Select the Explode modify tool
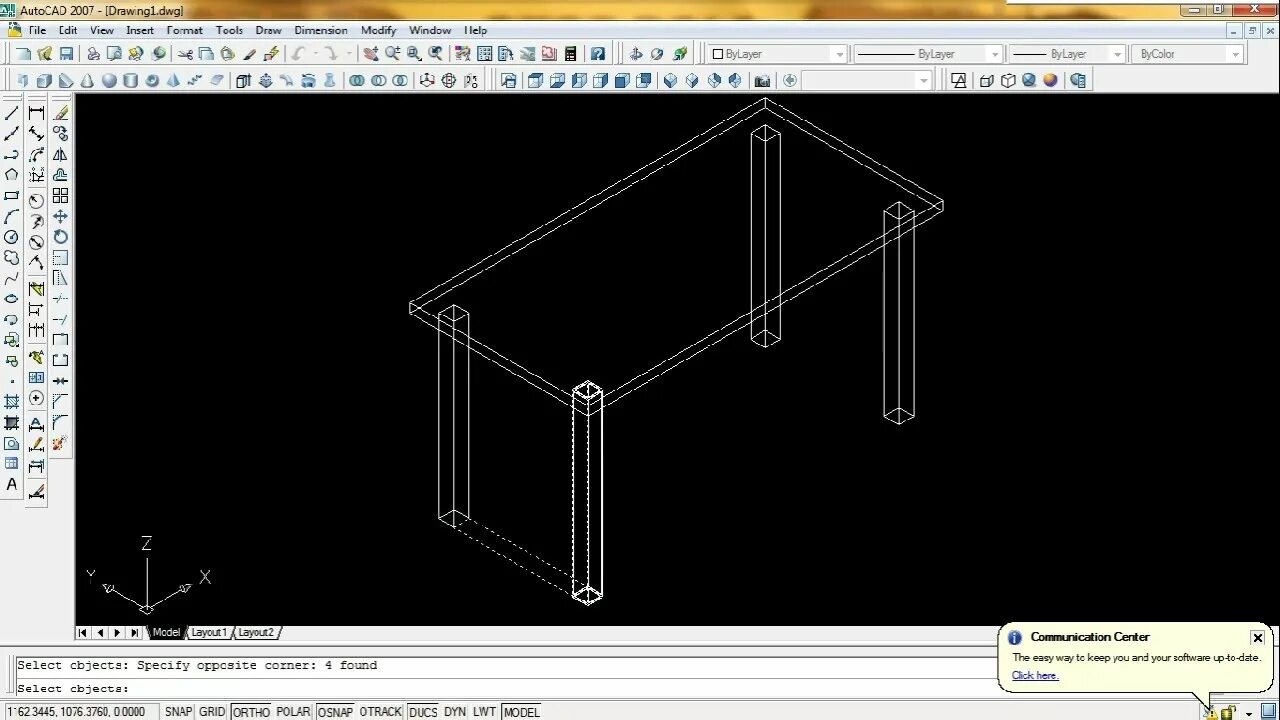1280x720 pixels. pos(60,442)
